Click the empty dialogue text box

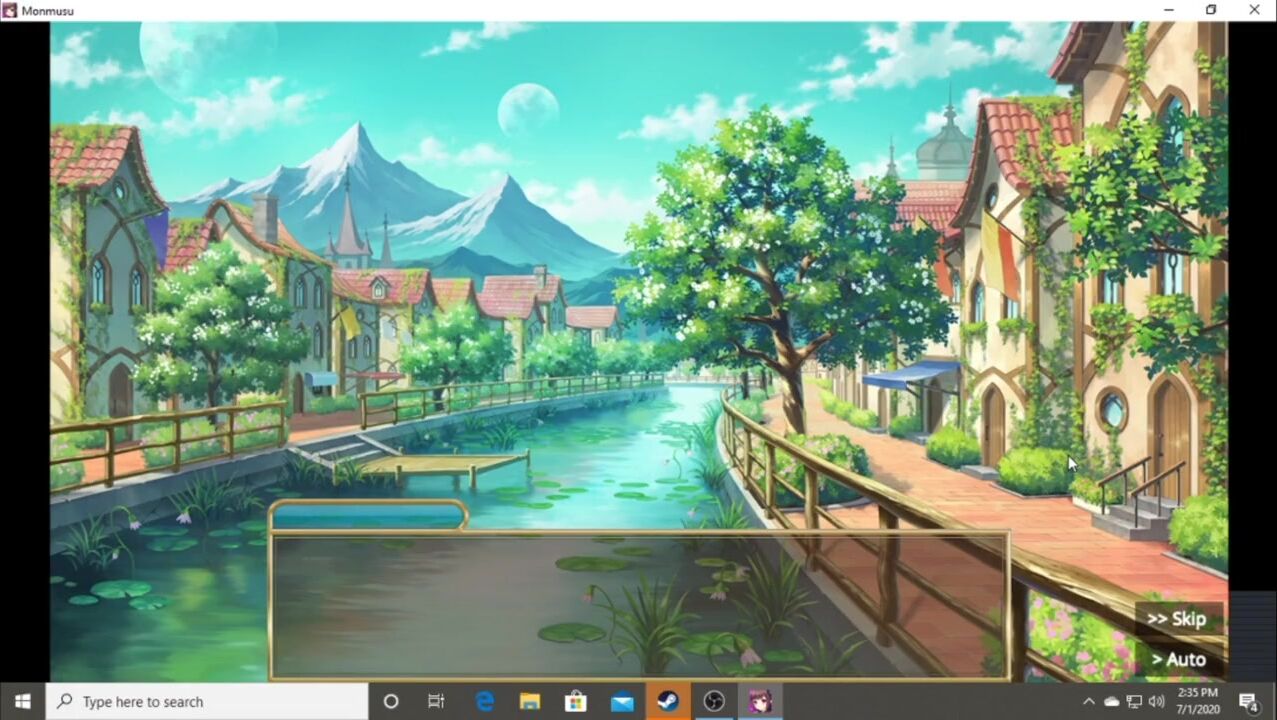639,605
